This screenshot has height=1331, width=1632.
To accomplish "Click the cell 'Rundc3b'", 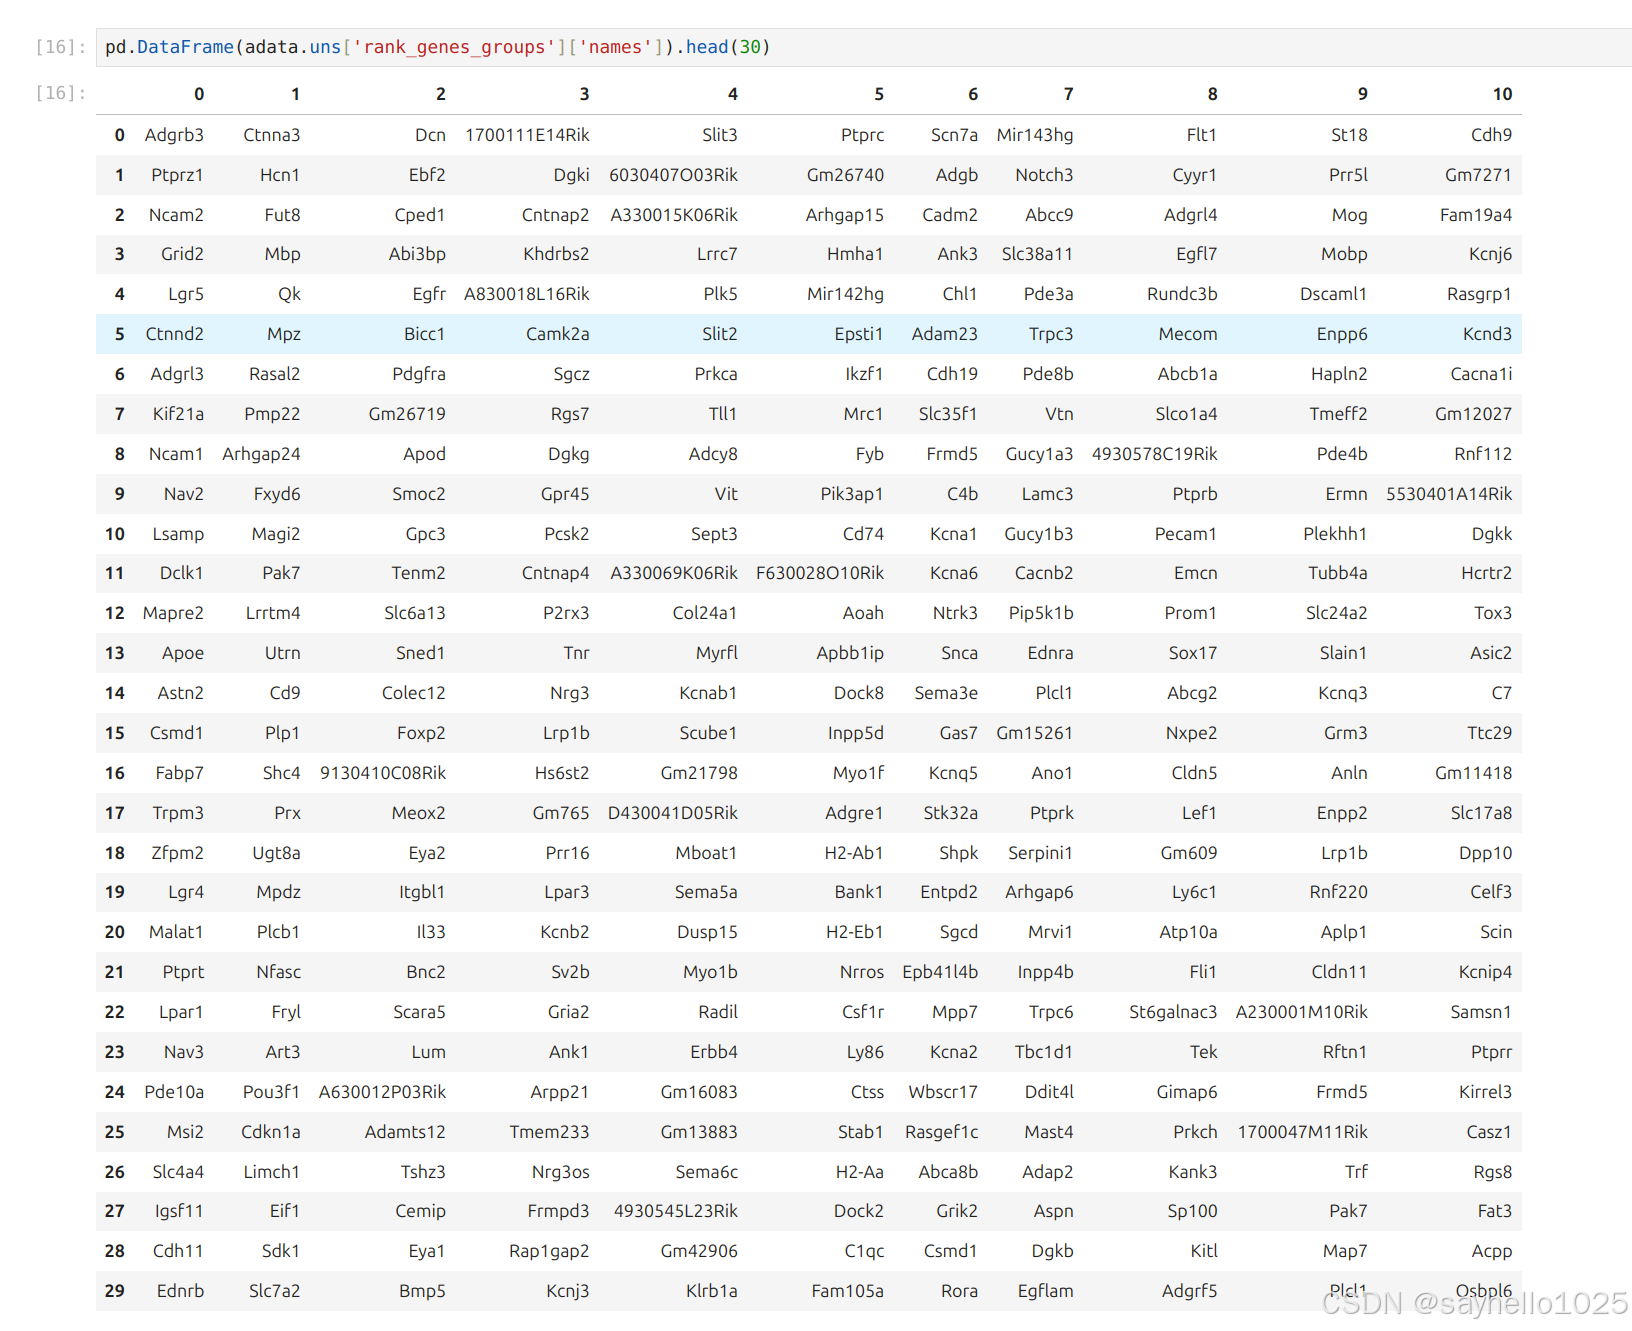I will click(x=1182, y=294).
